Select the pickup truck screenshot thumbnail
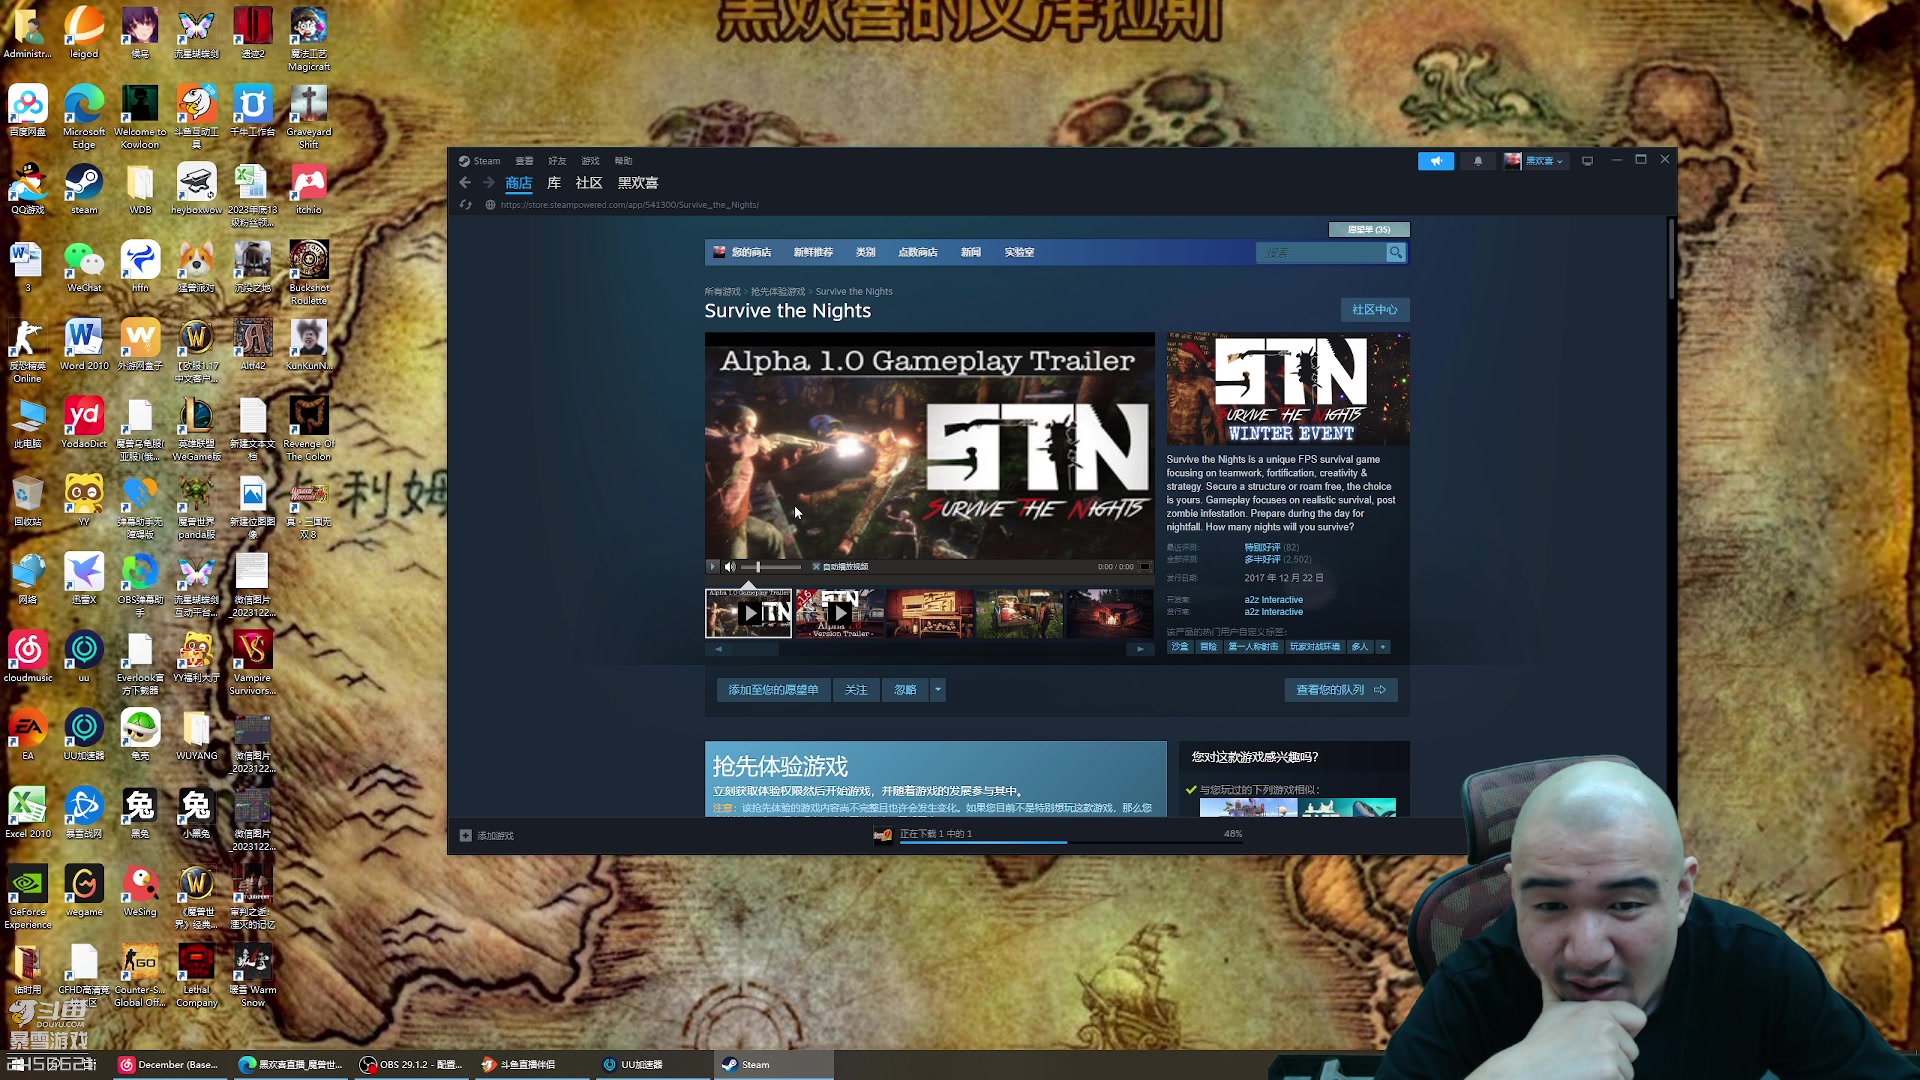Viewport: 1920px width, 1080px height. pos(1020,613)
